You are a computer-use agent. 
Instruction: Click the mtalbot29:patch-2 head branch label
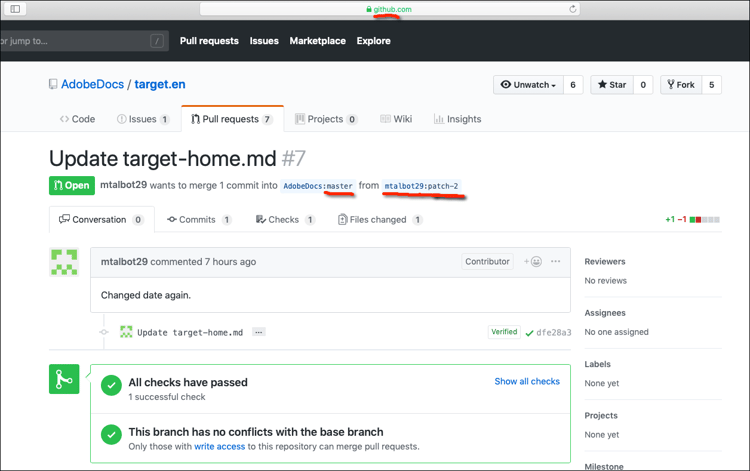pyautogui.click(x=421, y=186)
